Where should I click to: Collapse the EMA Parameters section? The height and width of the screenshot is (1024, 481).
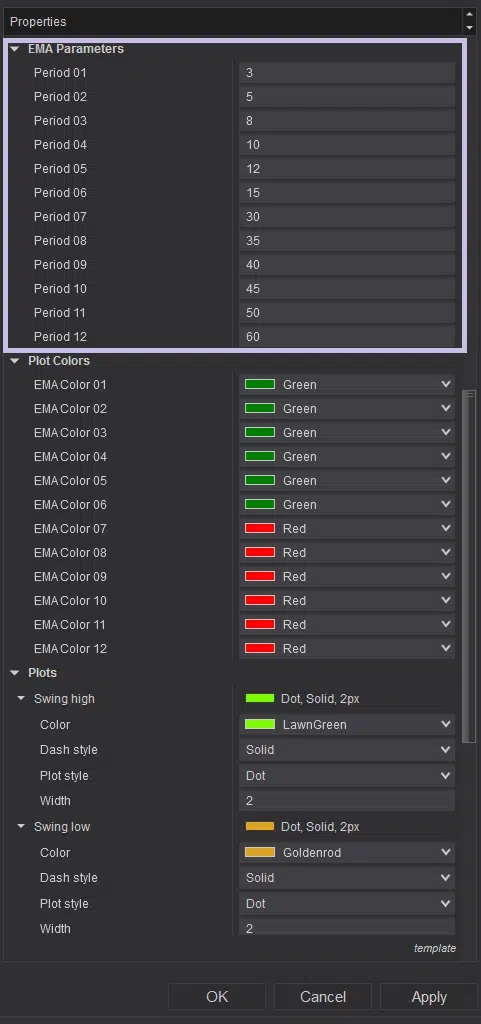click(x=15, y=49)
